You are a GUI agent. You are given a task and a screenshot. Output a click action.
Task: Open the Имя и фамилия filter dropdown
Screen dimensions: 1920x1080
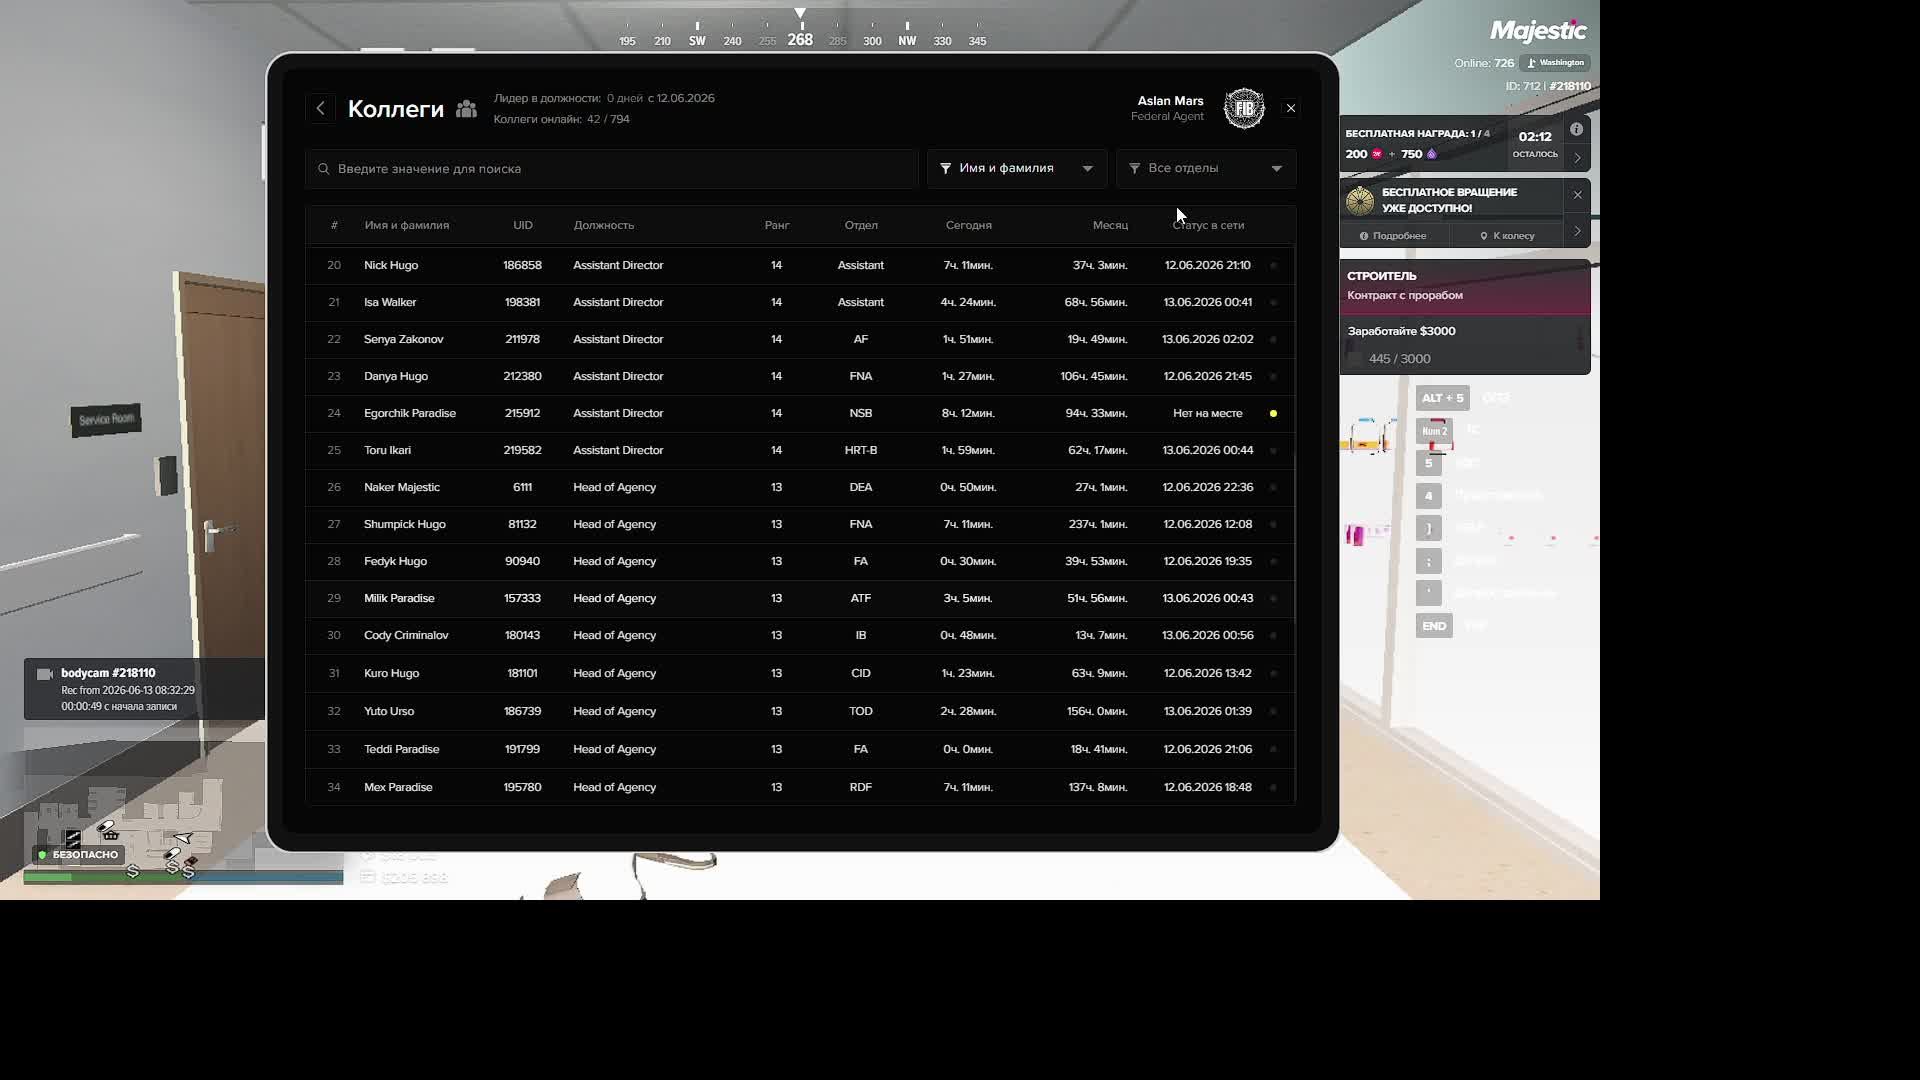1017,169
